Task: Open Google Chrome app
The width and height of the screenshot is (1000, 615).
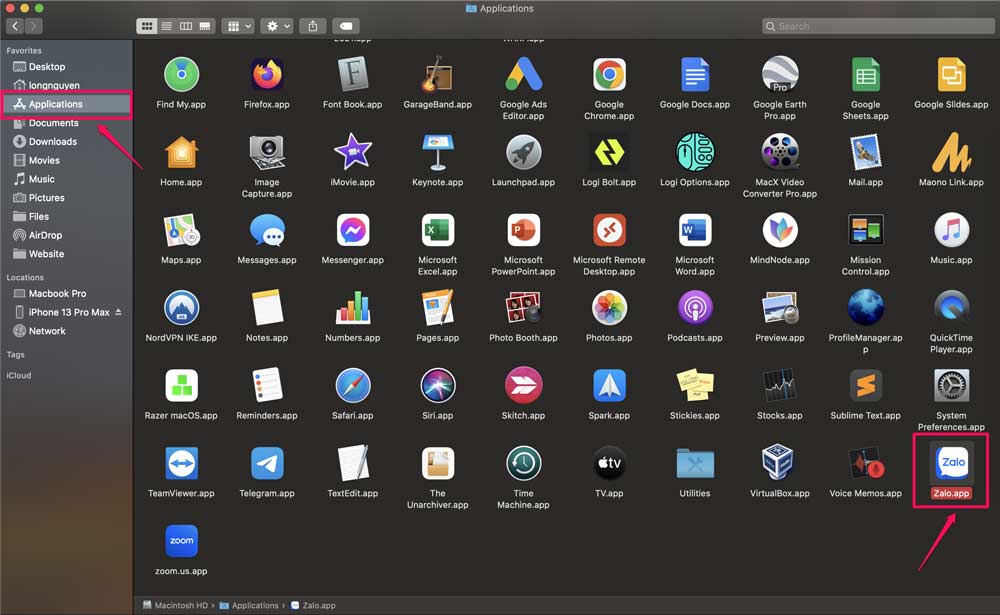Action: 609,75
